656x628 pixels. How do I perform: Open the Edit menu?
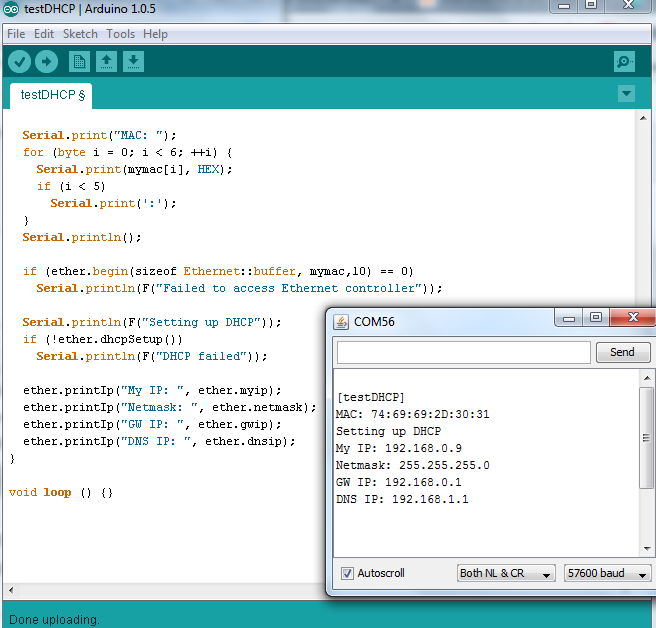[44, 34]
